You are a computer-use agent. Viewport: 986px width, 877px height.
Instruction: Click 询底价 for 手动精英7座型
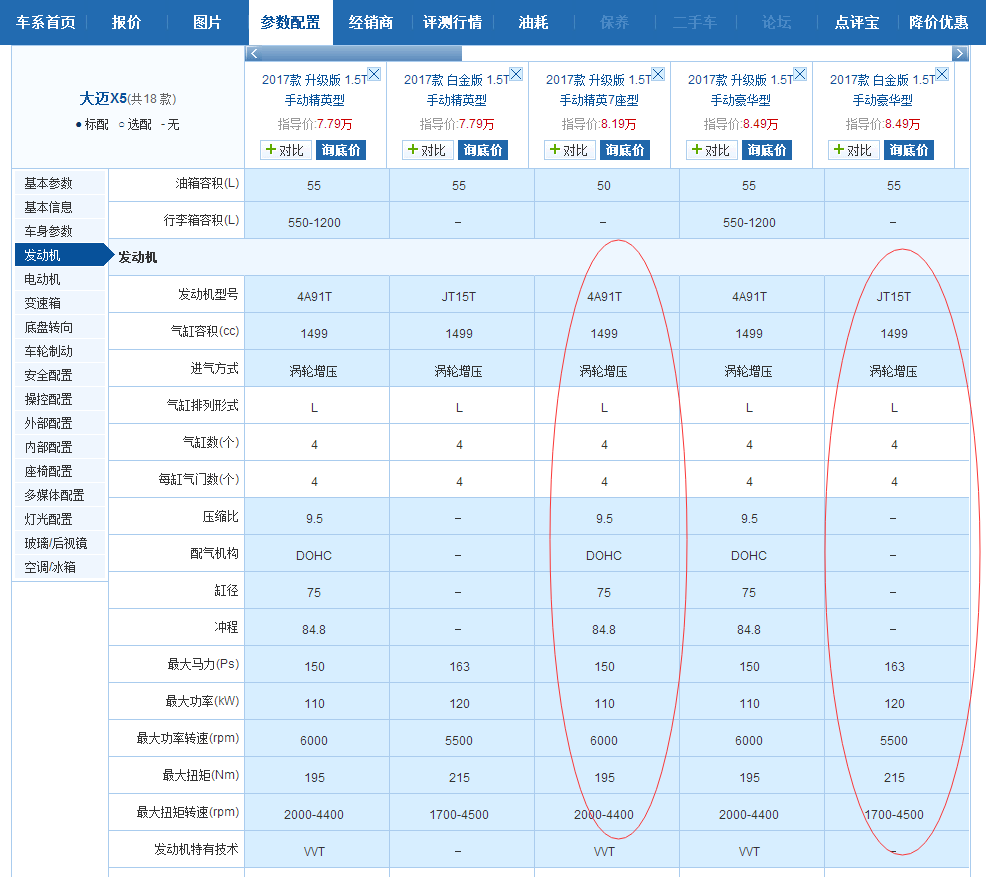625,150
